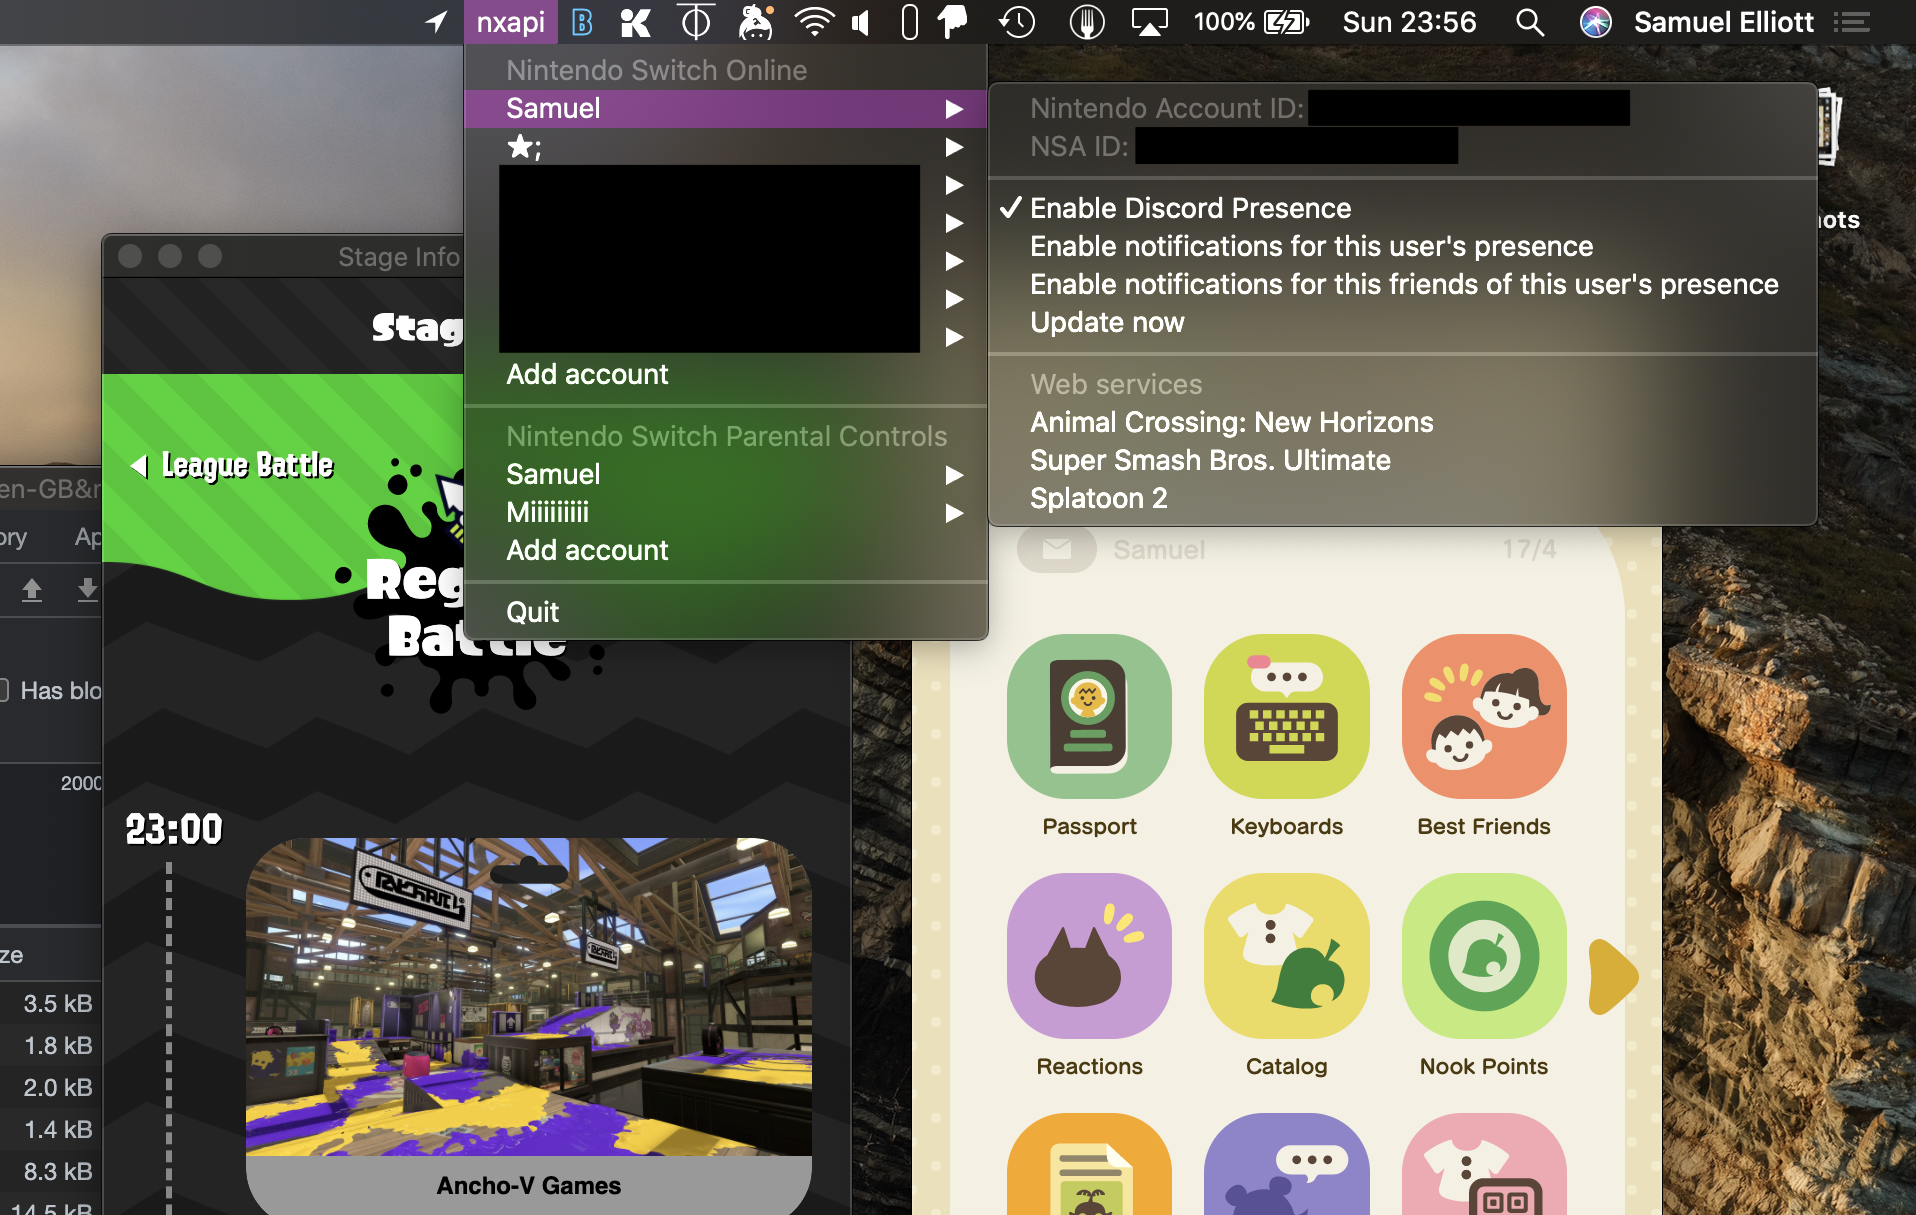Image resolution: width=1916 pixels, height=1215 pixels.
Task: Click the Ancho-V Games stage thumbnail
Action: 528,1000
